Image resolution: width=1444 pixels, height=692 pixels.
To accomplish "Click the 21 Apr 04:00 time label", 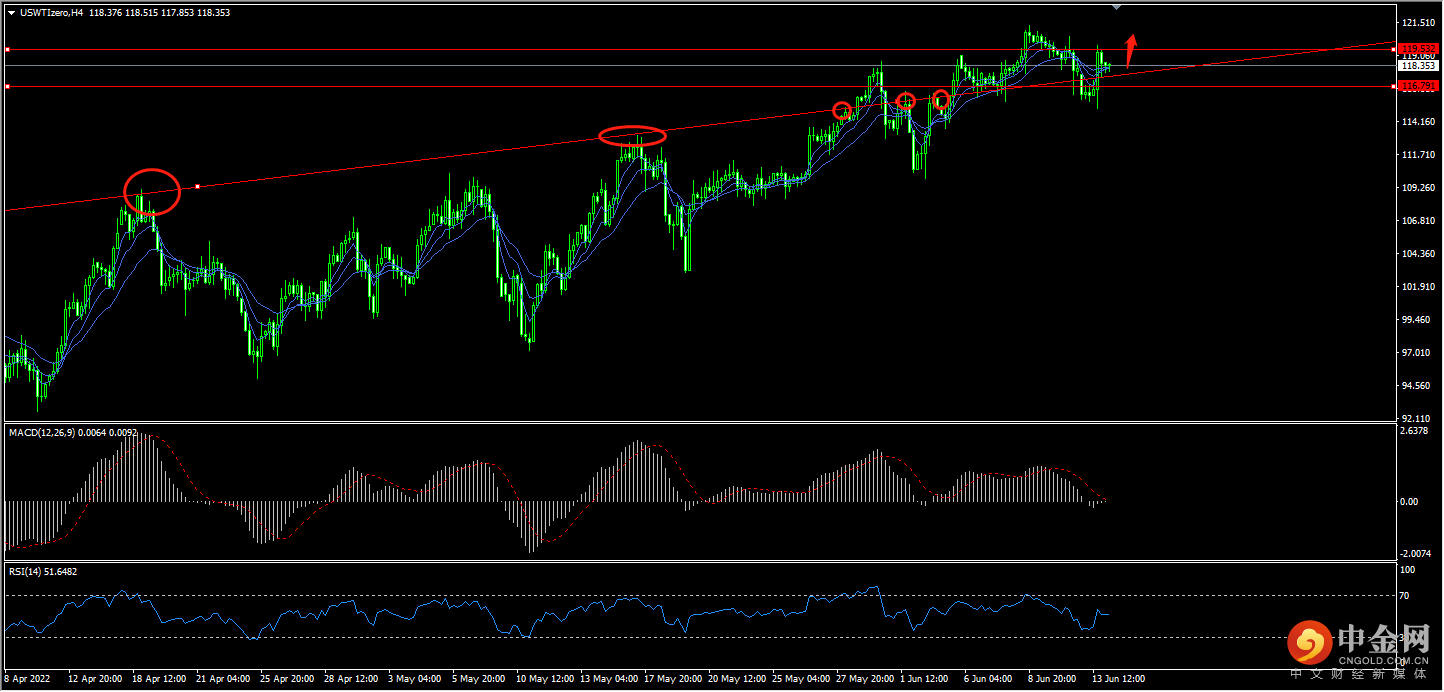I will tap(223, 678).
